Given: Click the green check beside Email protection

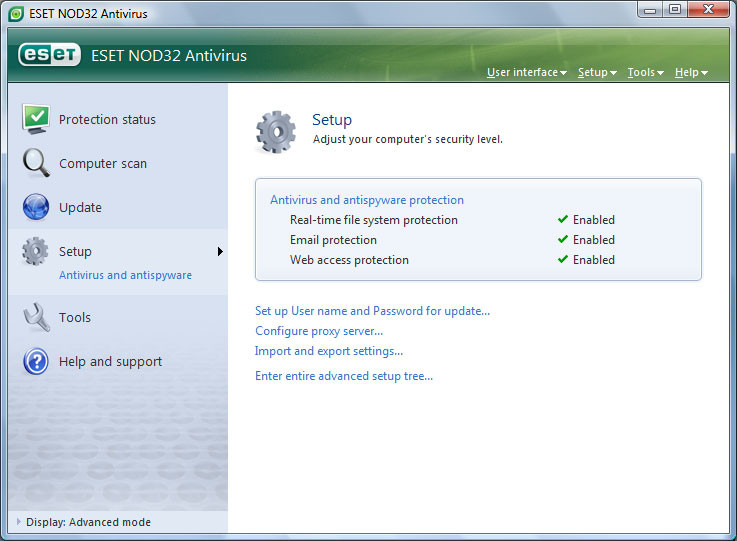Looking at the screenshot, I should (x=563, y=239).
